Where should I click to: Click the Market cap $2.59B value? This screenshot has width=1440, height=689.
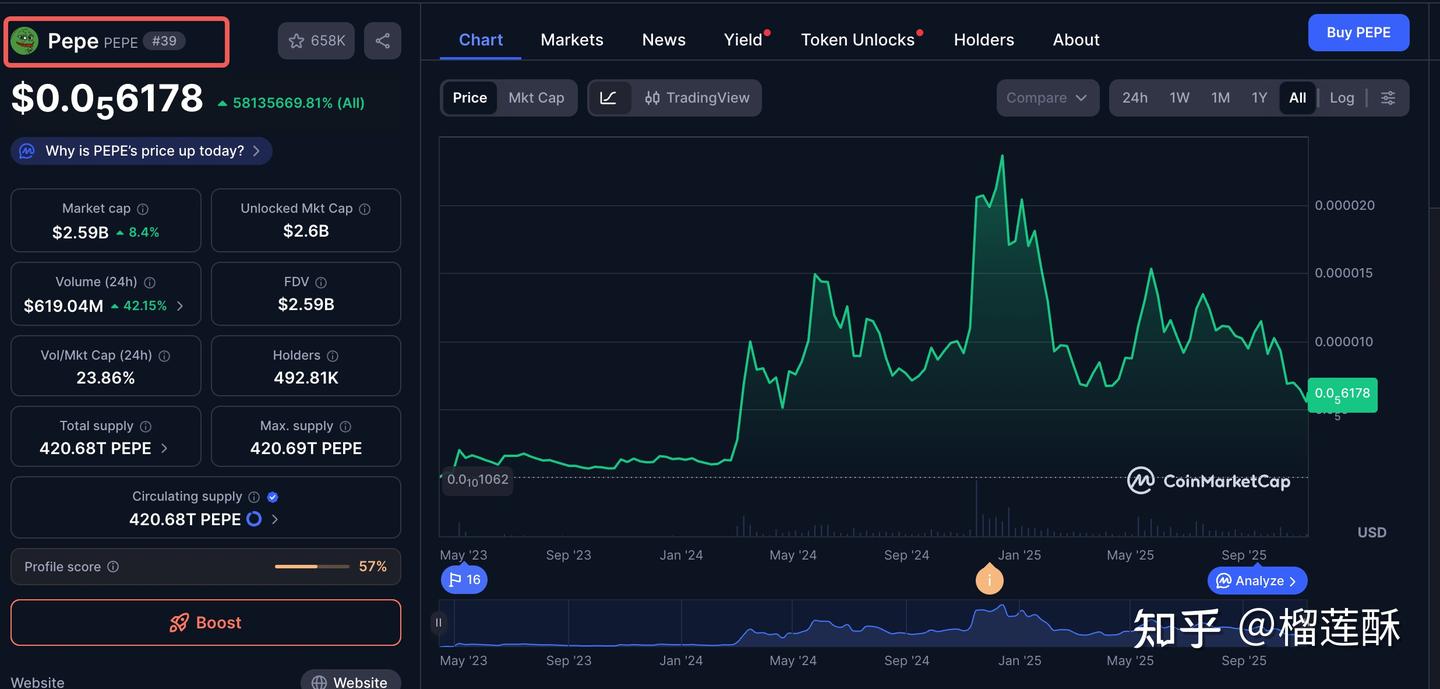pos(80,232)
